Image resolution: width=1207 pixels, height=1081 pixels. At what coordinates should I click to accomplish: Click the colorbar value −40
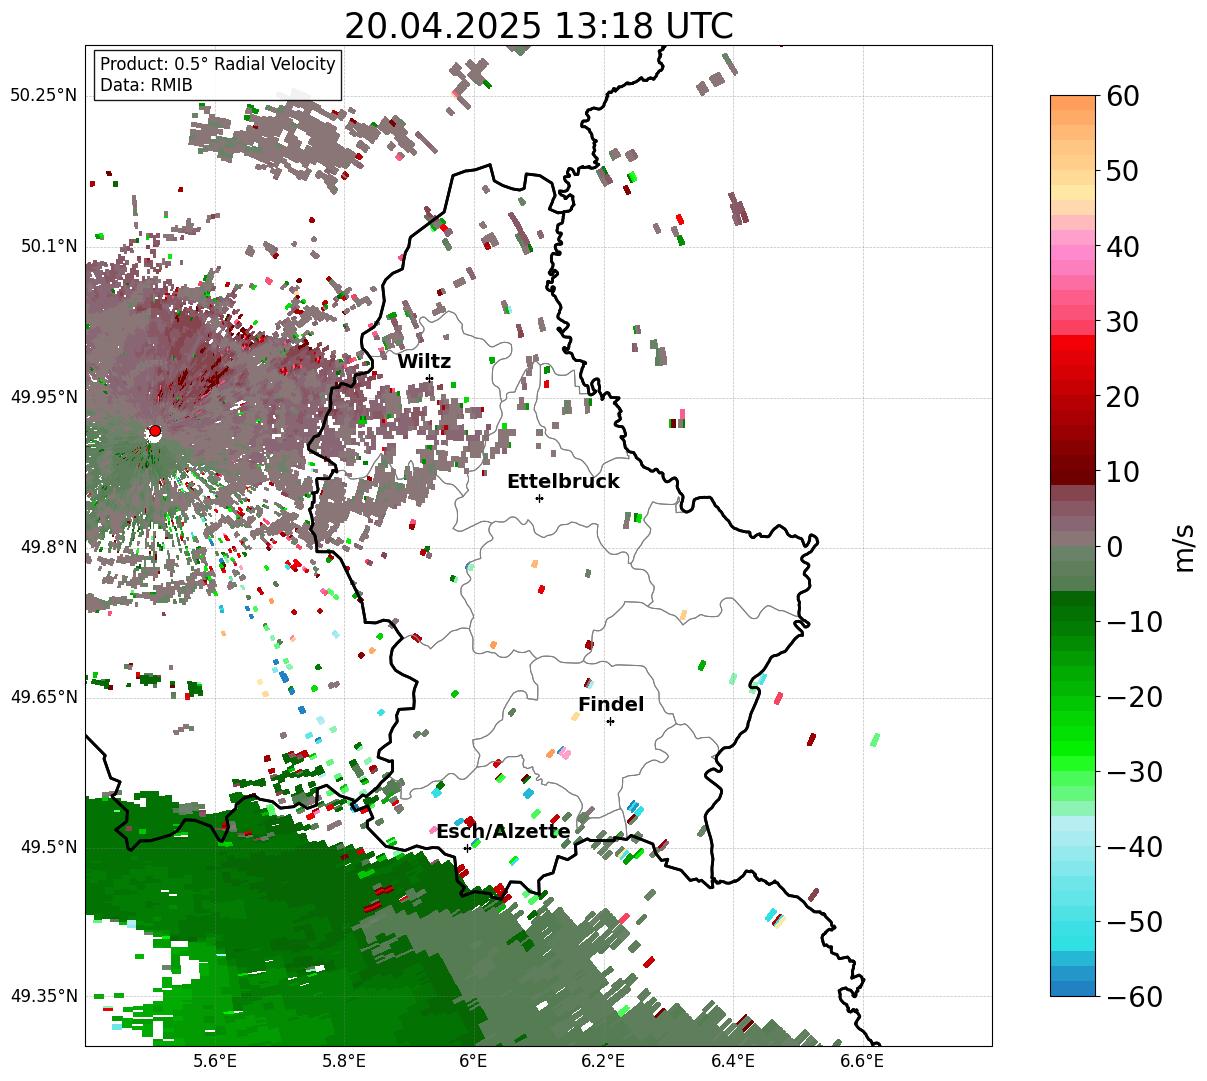point(1133,847)
